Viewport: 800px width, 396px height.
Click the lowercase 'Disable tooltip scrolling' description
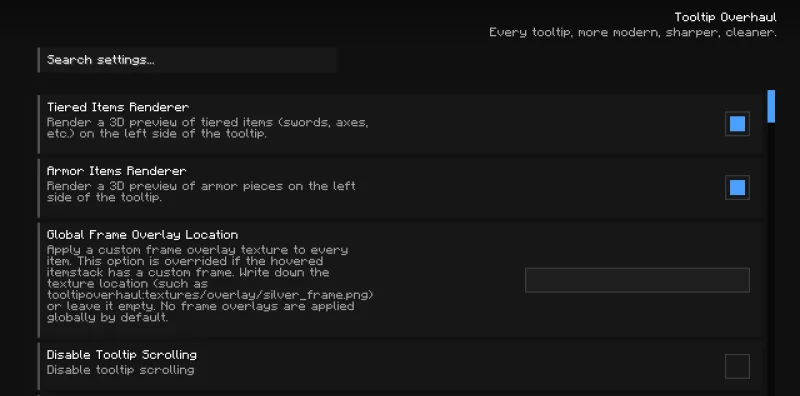(x=120, y=370)
